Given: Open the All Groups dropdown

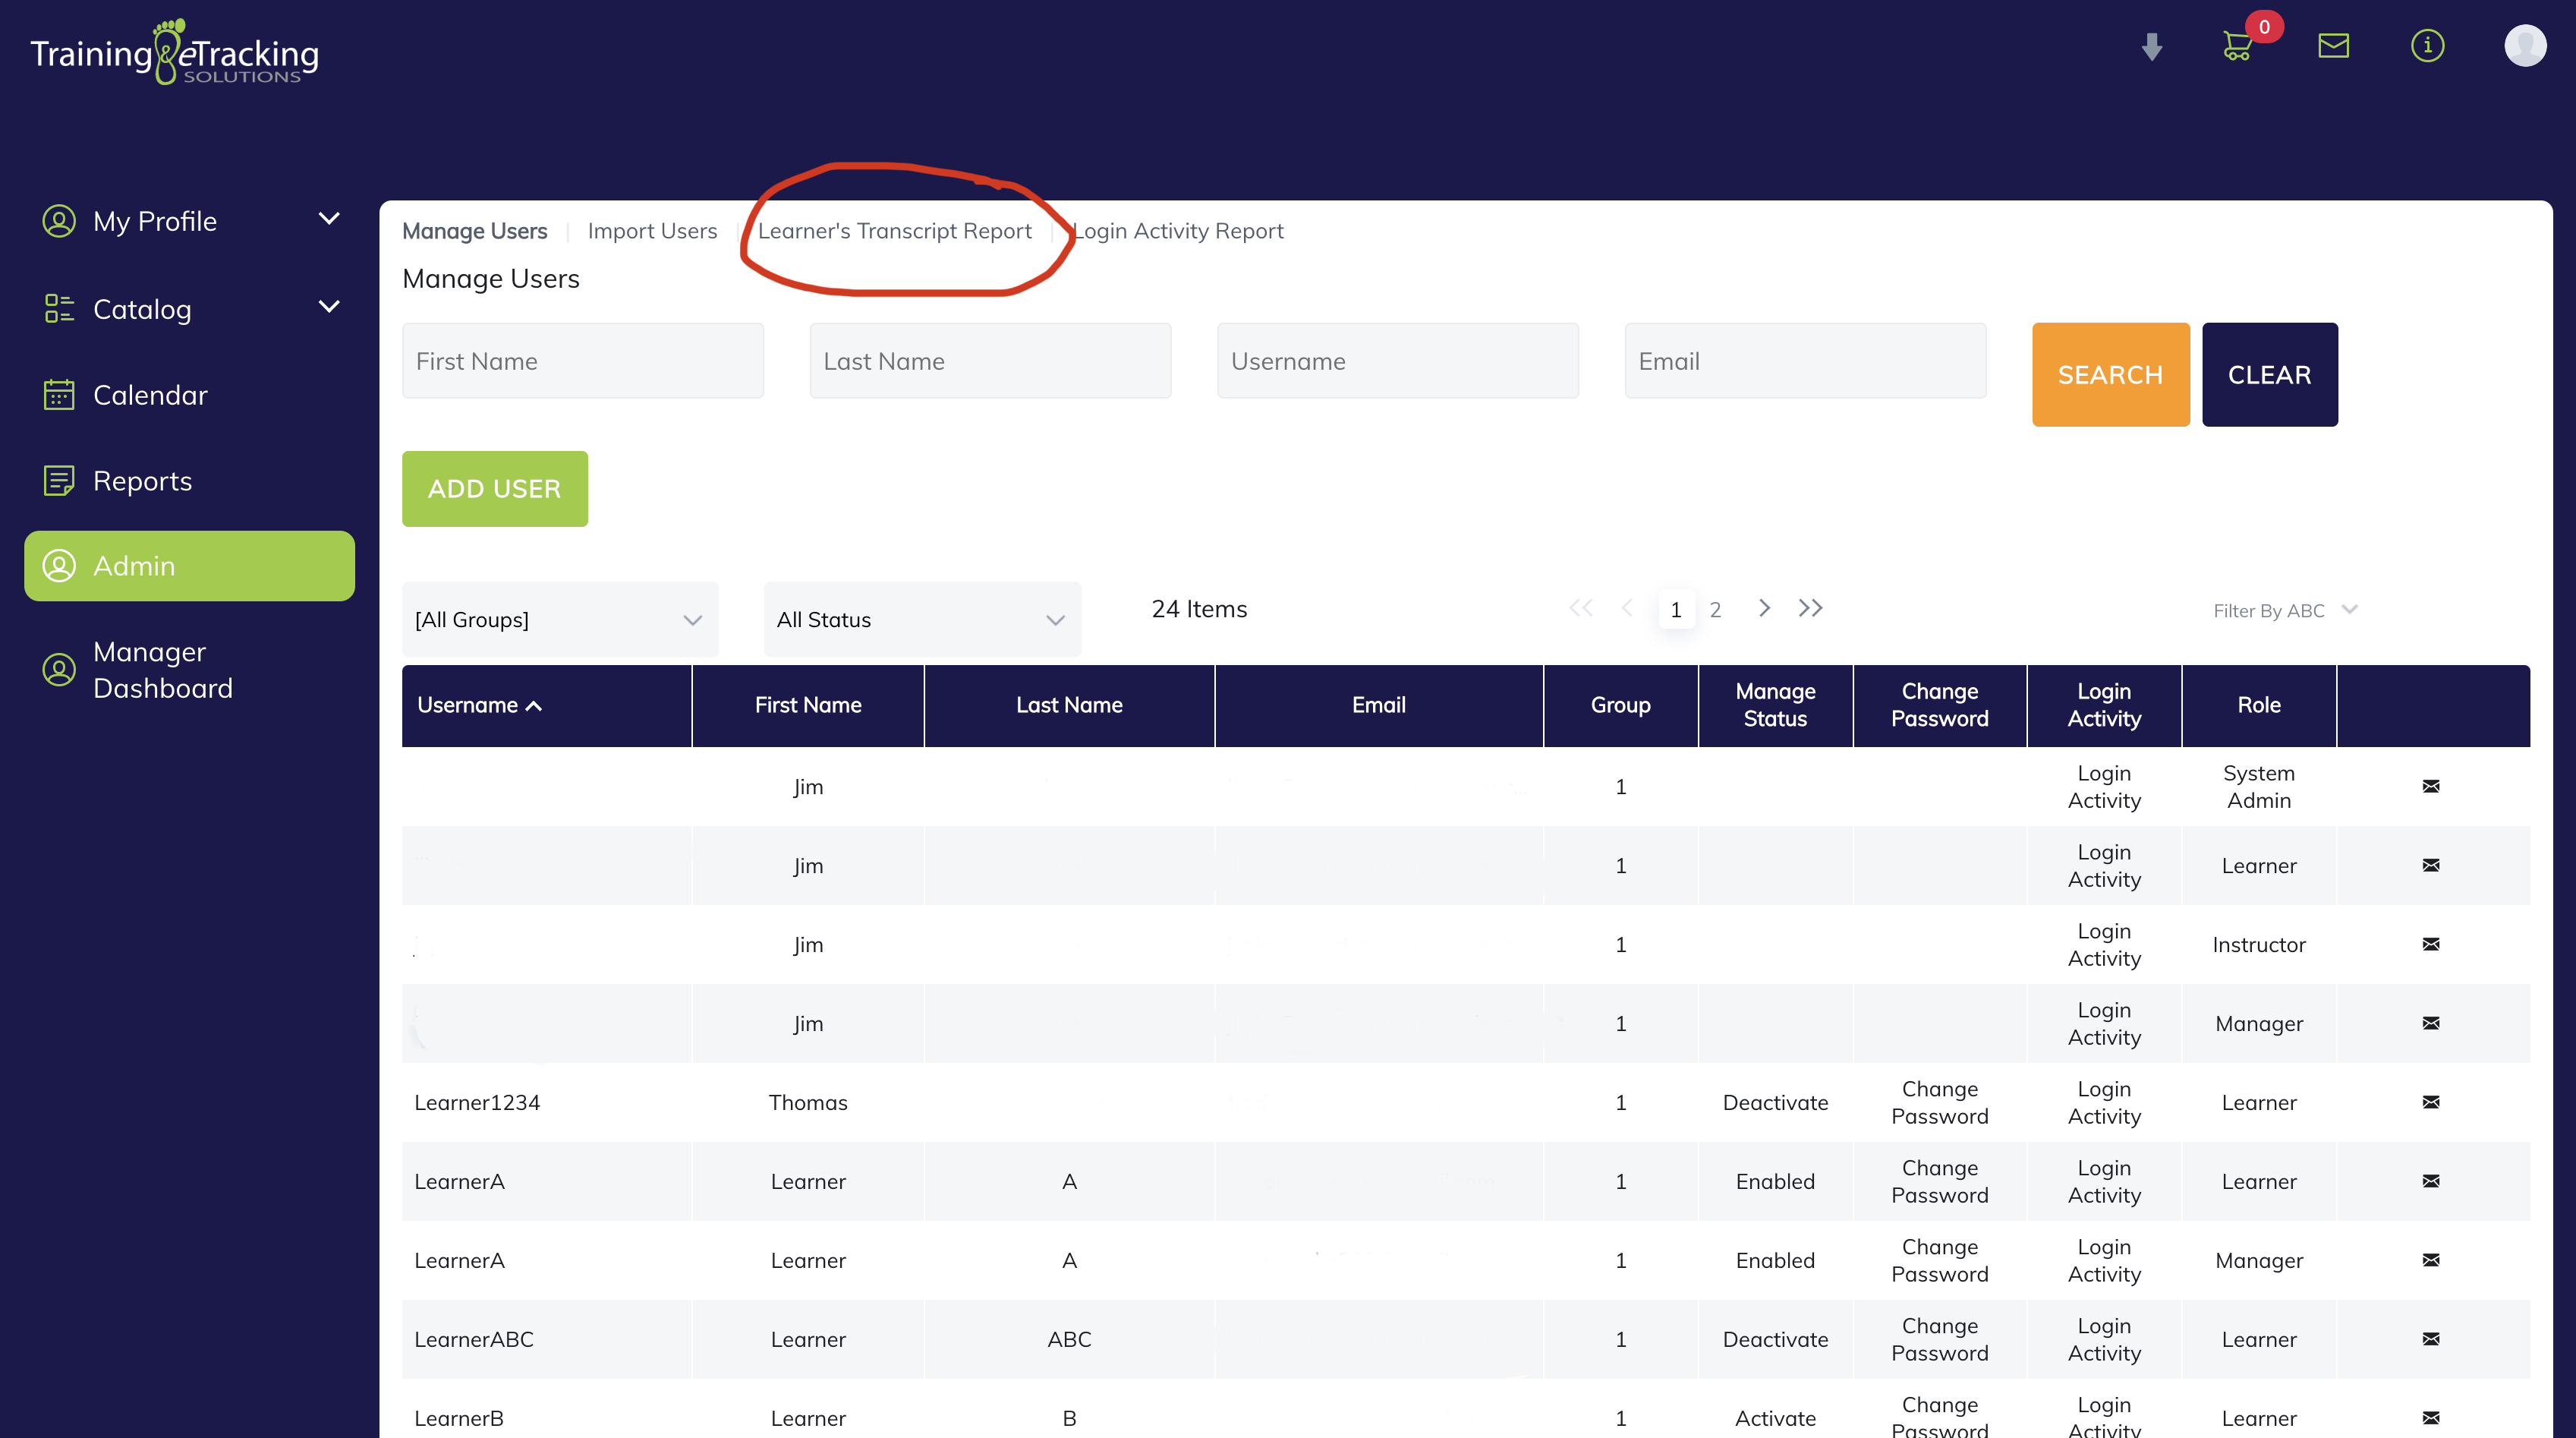Looking at the screenshot, I should tap(559, 620).
